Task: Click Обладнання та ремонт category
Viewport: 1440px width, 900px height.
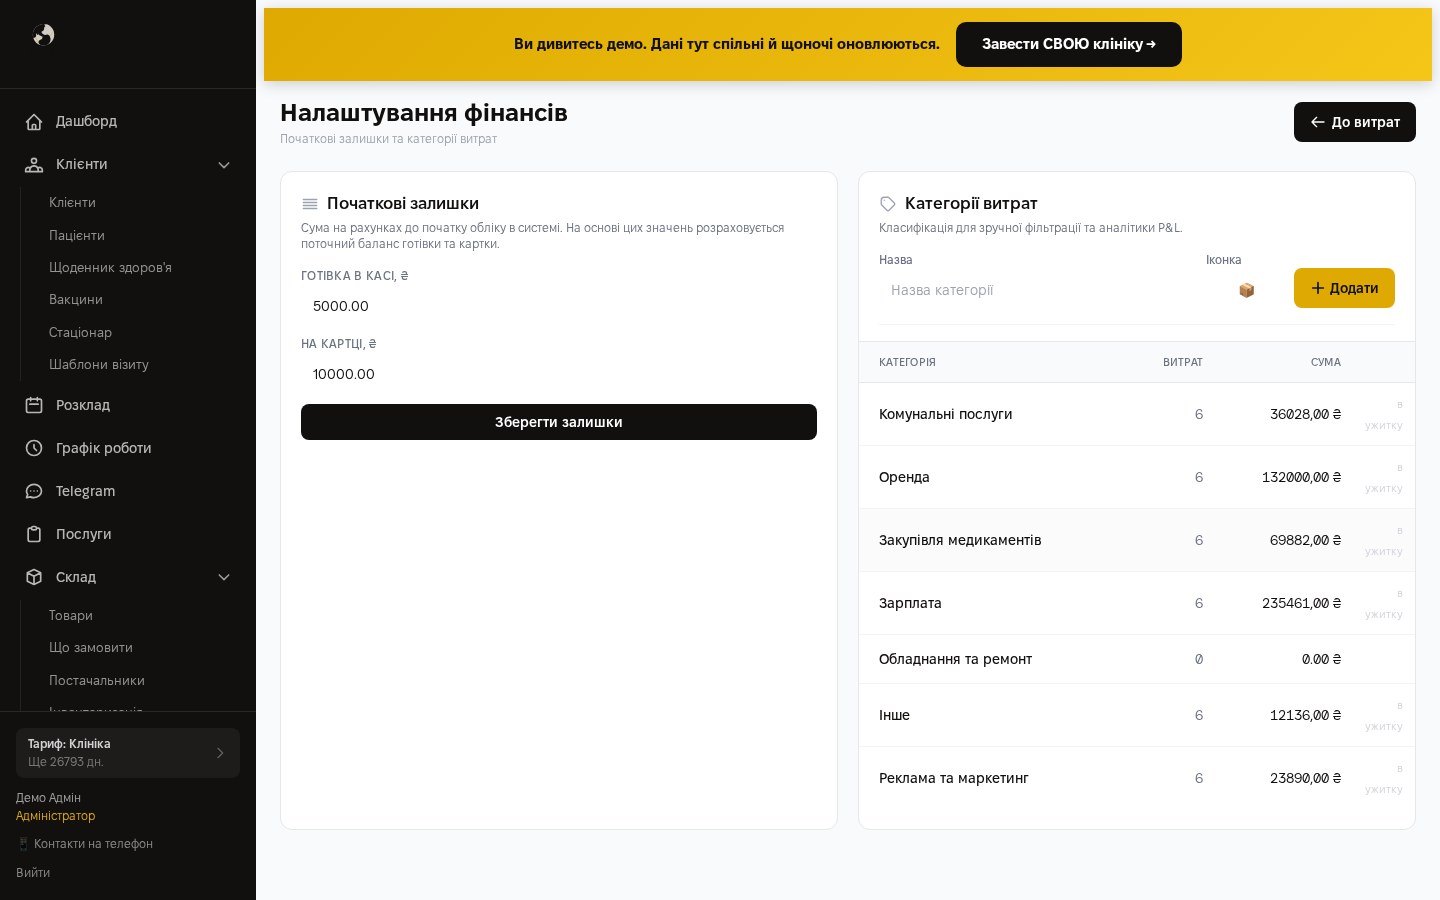Action: [955, 659]
